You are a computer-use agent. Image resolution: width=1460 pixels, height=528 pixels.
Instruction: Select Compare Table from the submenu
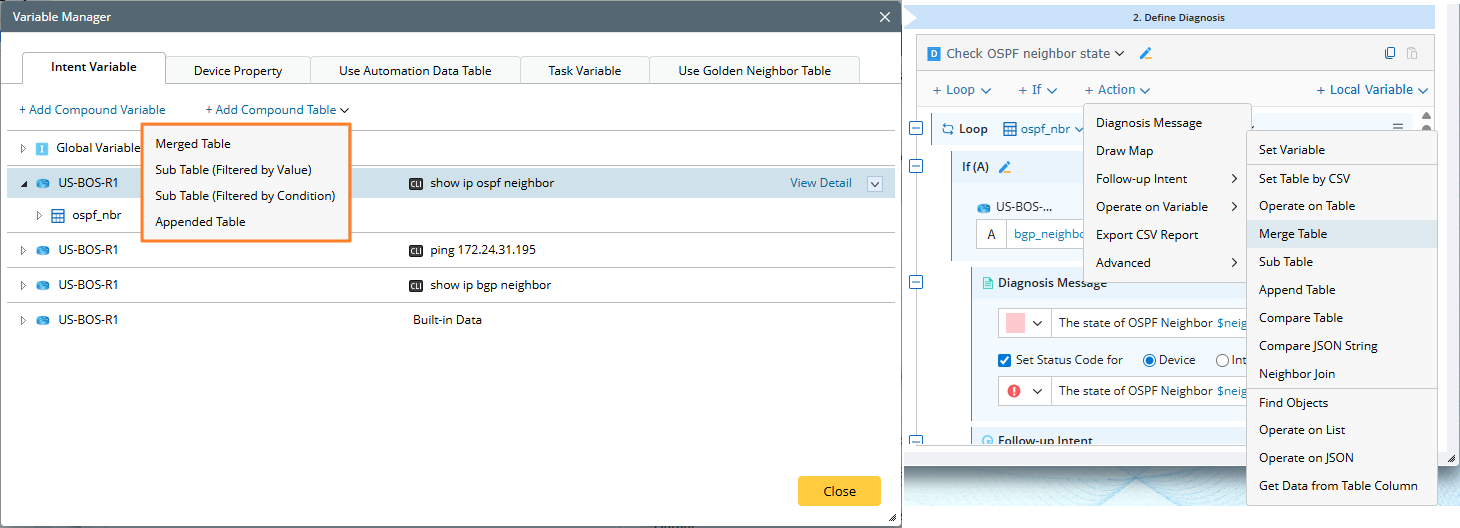point(1300,318)
